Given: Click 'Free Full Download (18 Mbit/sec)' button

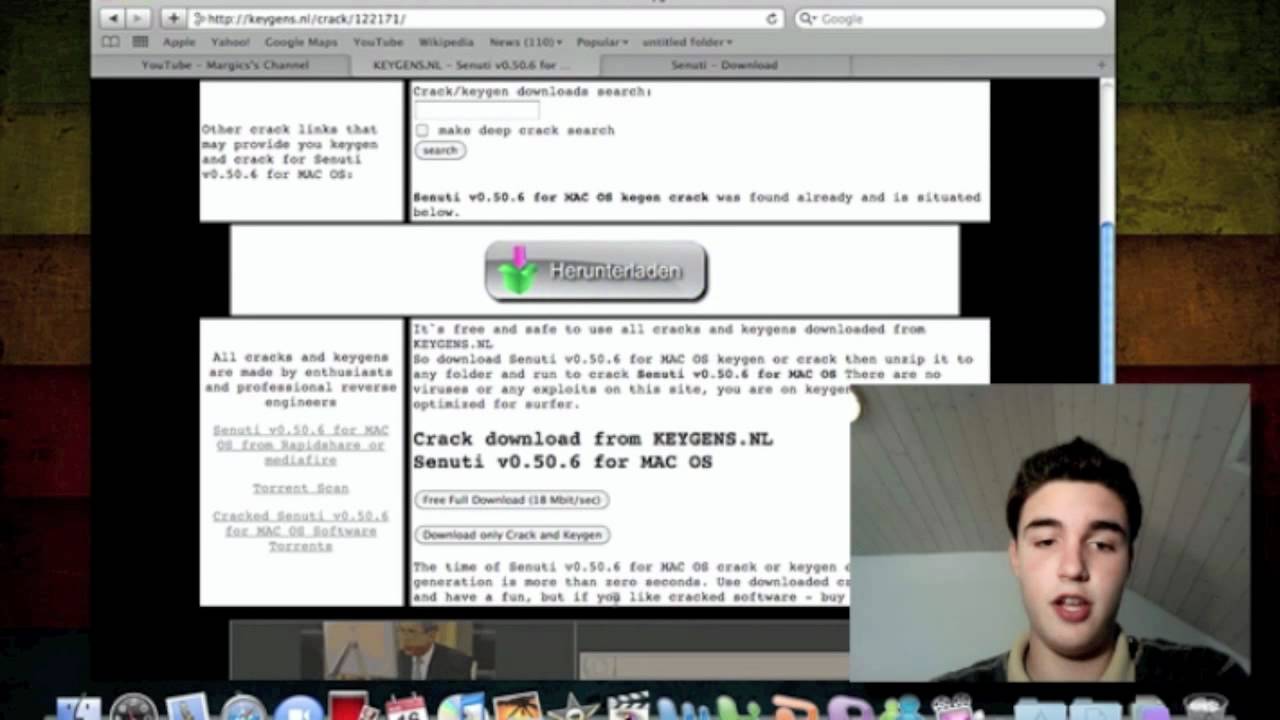Looking at the screenshot, I should point(511,500).
